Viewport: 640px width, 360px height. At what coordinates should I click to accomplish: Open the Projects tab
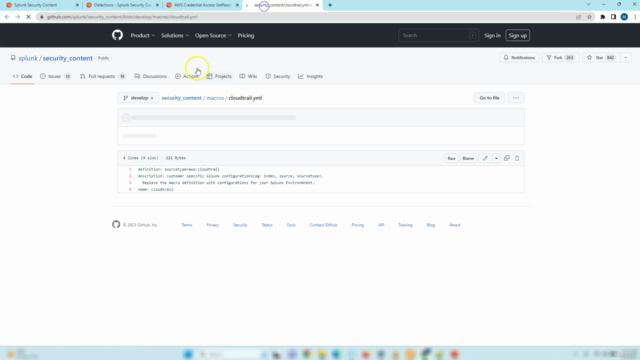(219, 76)
